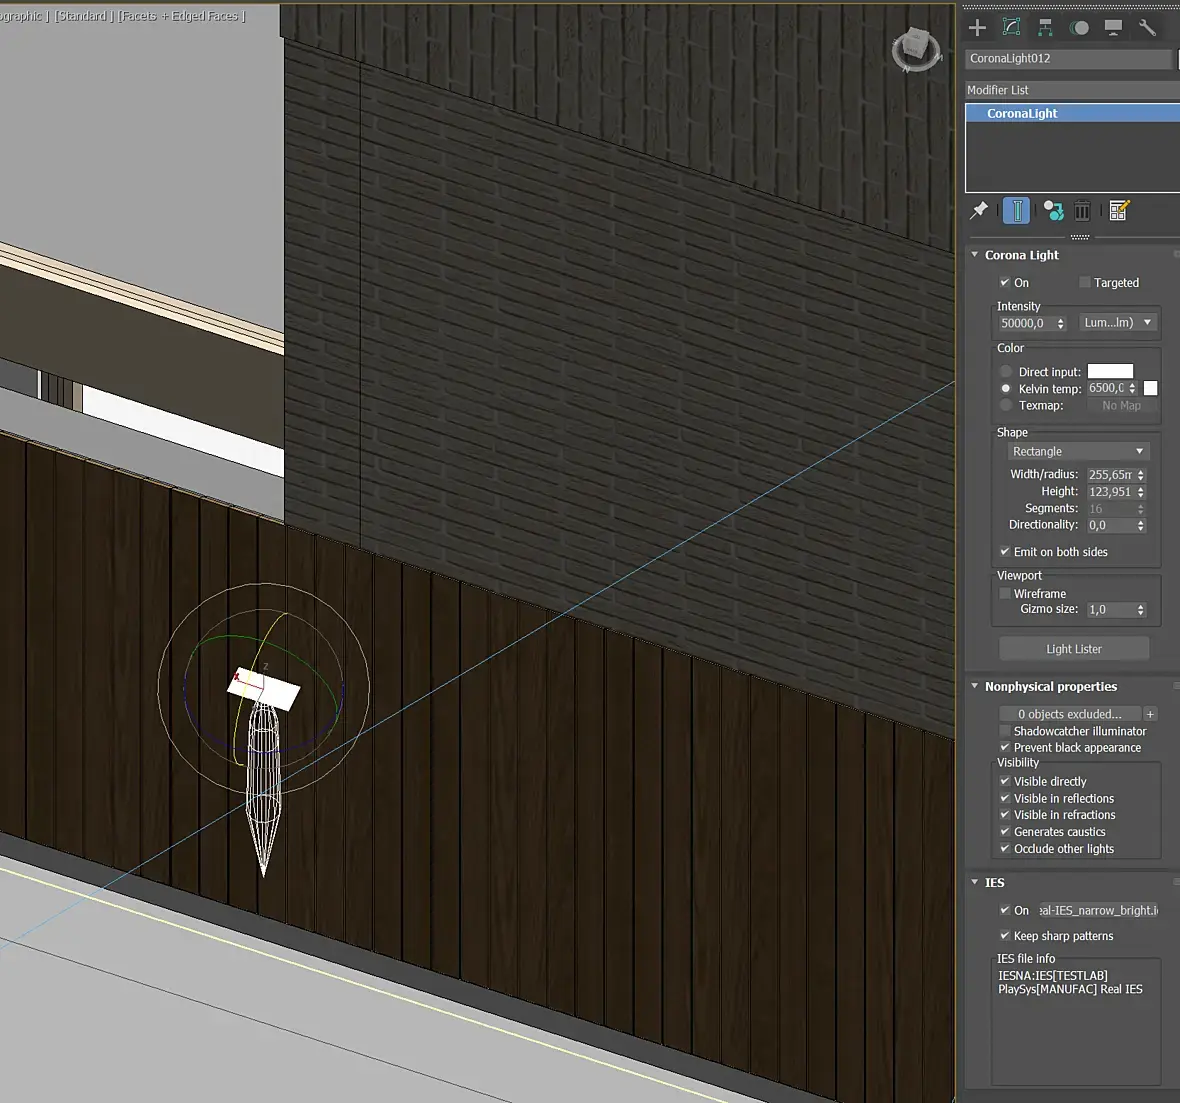This screenshot has width=1180, height=1103.
Task: Click Make unique icon
Action: click(1054, 211)
